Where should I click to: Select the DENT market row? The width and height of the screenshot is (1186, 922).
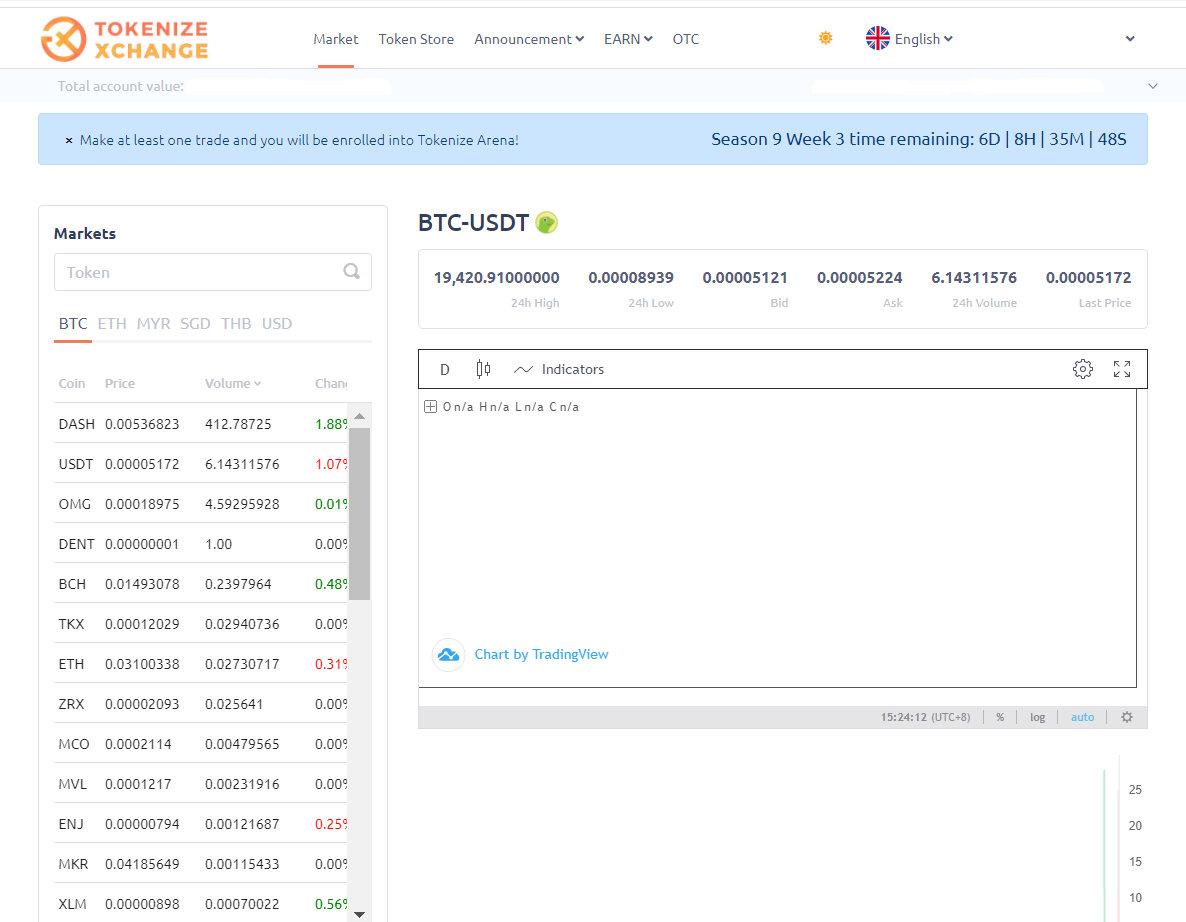[200, 545]
